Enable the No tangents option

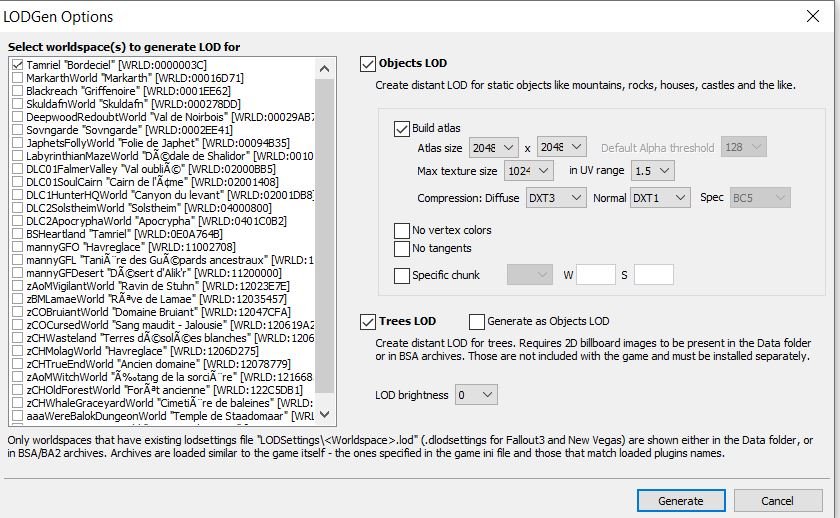[402, 249]
